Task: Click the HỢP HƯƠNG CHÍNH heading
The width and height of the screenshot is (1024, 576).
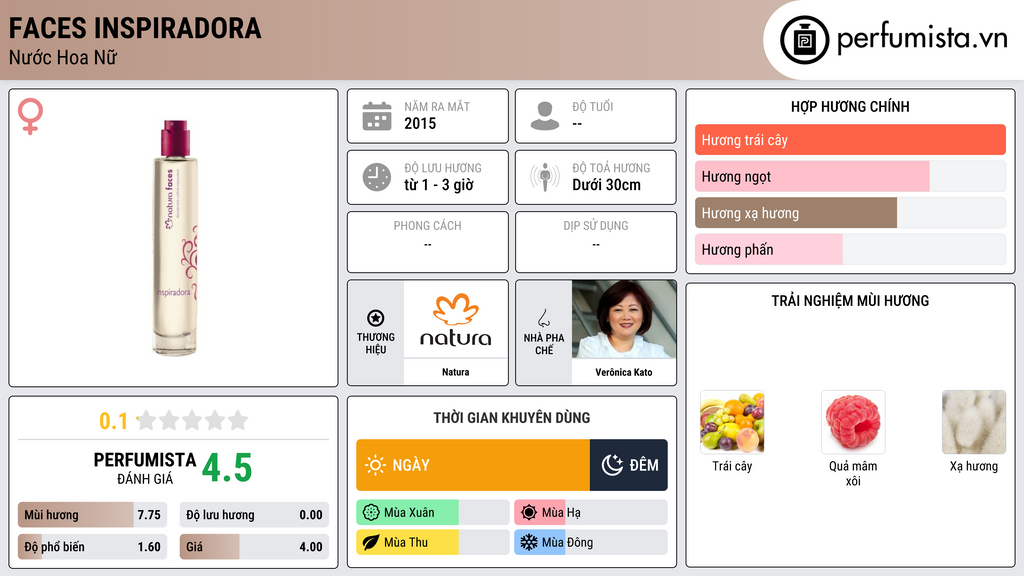Action: [850, 106]
